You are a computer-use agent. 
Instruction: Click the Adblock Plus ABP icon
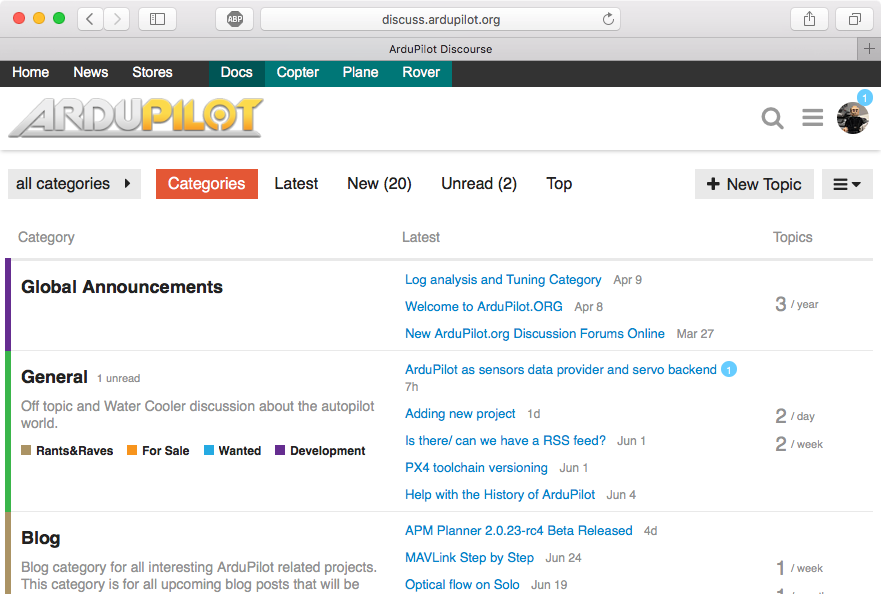tap(234, 19)
